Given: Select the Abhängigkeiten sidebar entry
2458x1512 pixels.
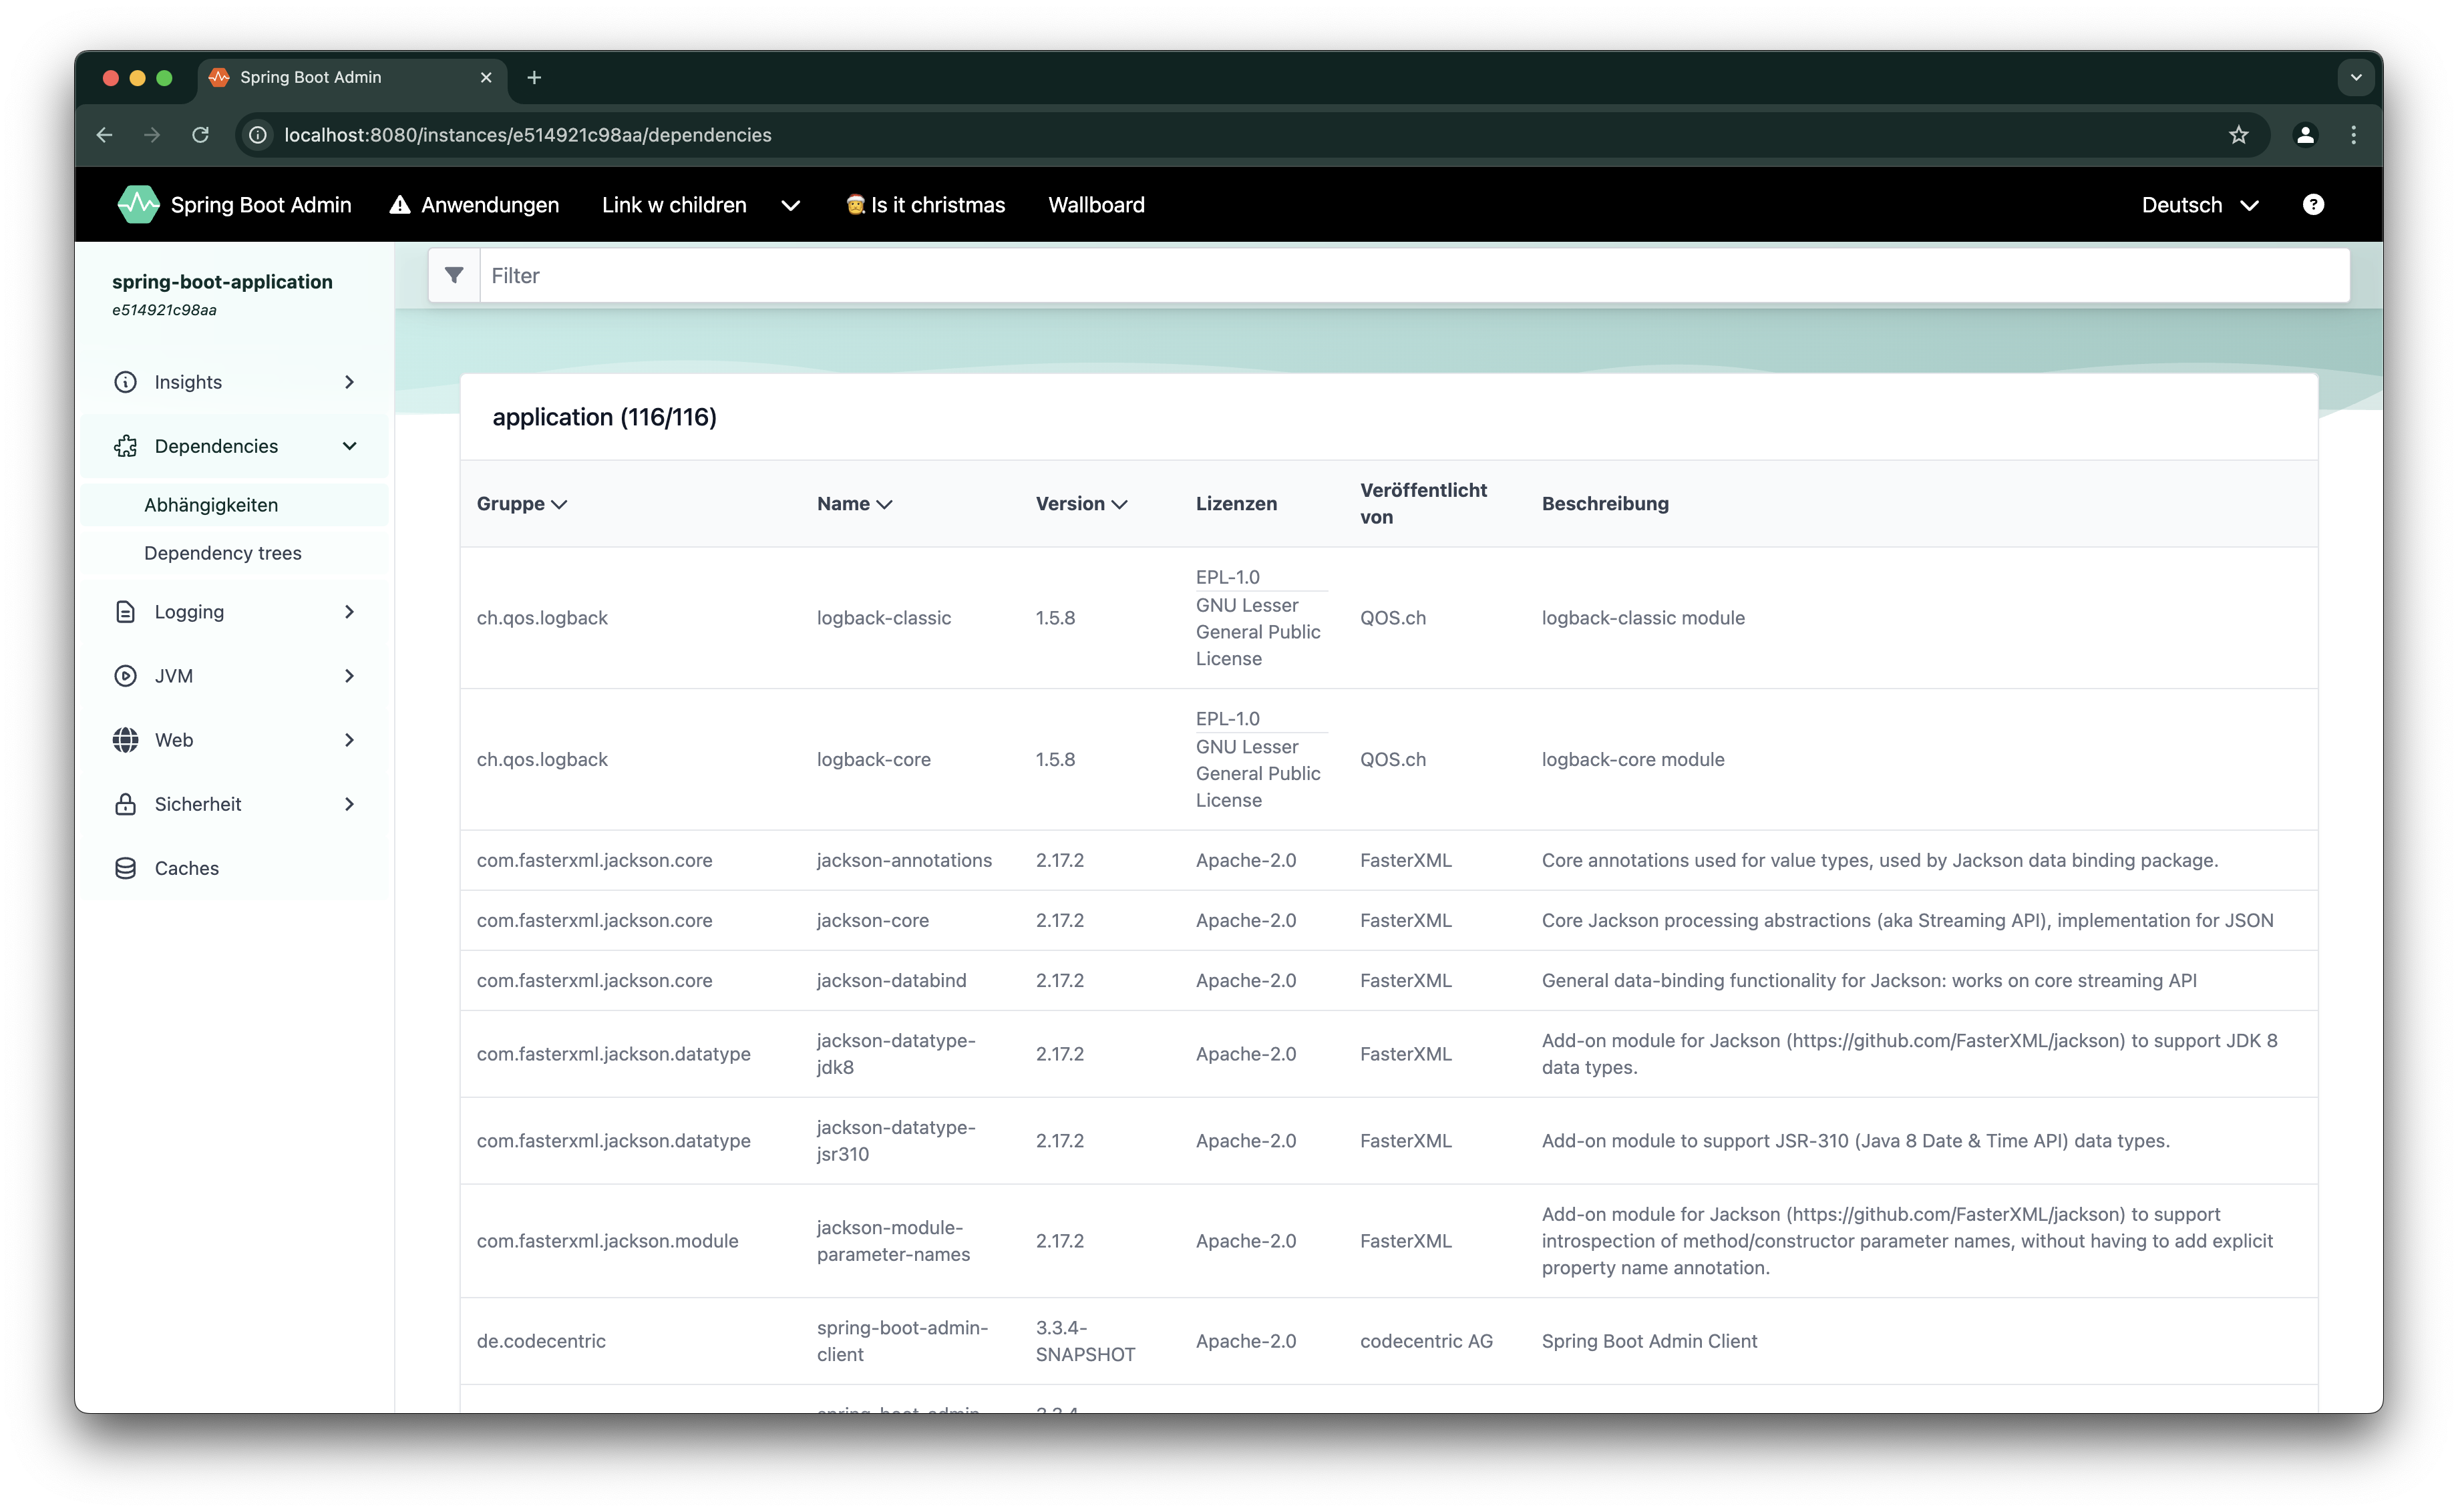Looking at the screenshot, I should [210, 505].
